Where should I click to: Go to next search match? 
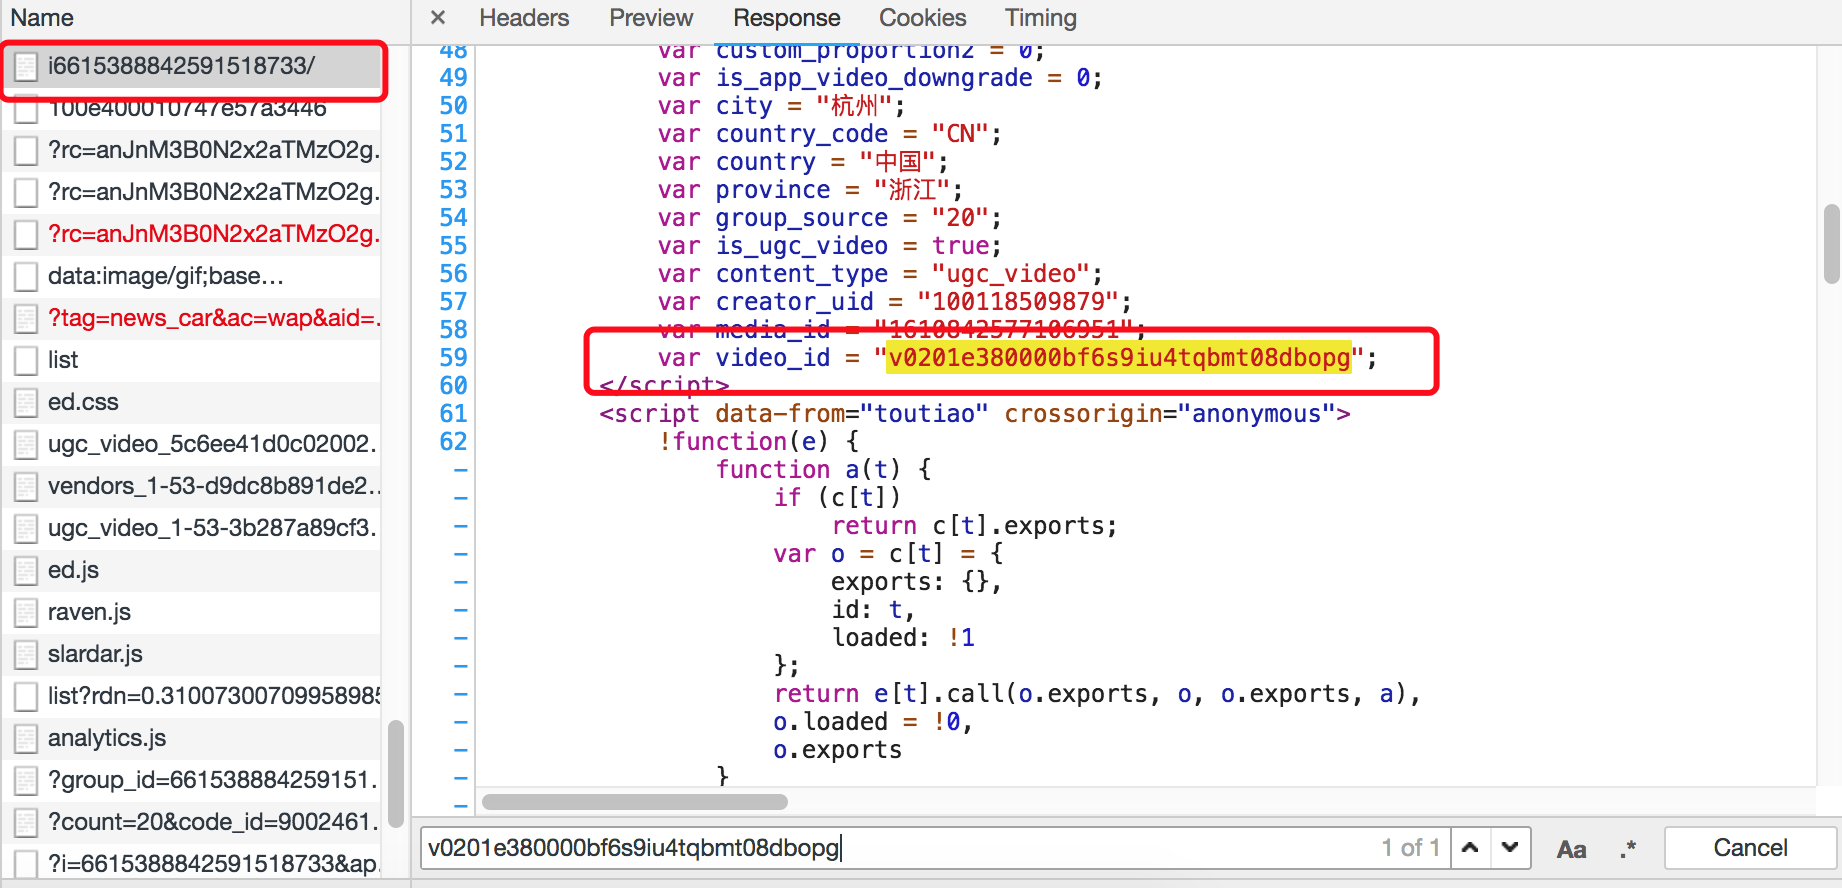(x=1510, y=848)
